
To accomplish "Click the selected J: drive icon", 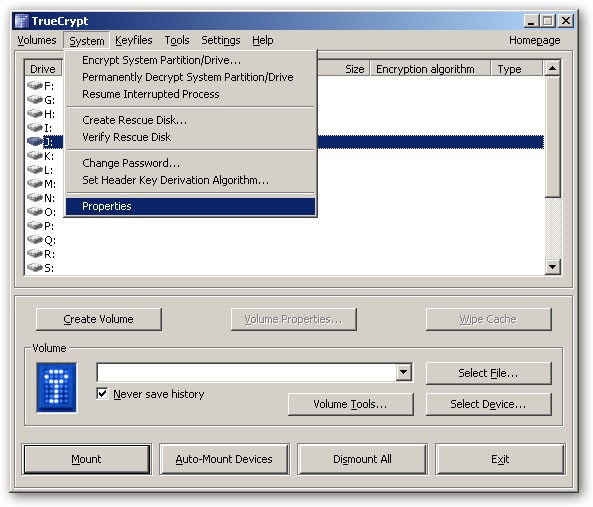I will [x=34, y=142].
